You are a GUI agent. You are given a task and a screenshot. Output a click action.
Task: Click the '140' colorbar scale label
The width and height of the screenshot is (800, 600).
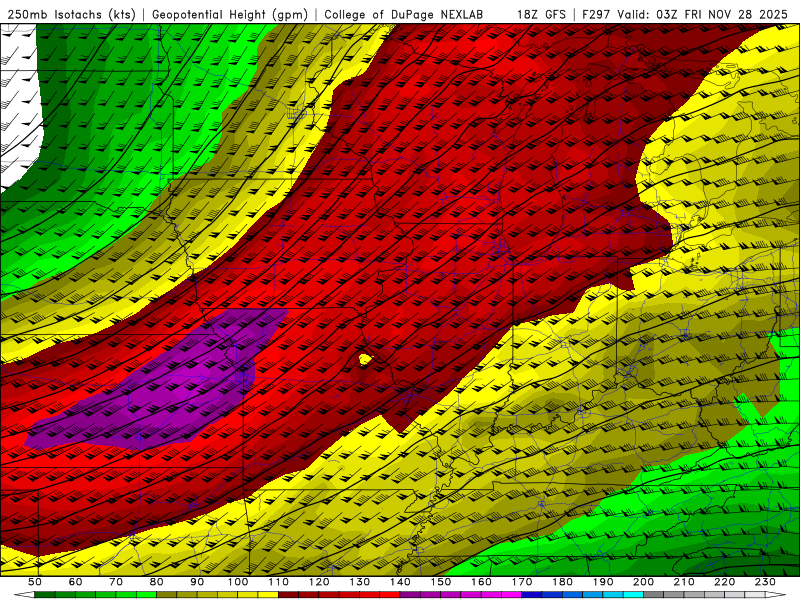tap(400, 582)
